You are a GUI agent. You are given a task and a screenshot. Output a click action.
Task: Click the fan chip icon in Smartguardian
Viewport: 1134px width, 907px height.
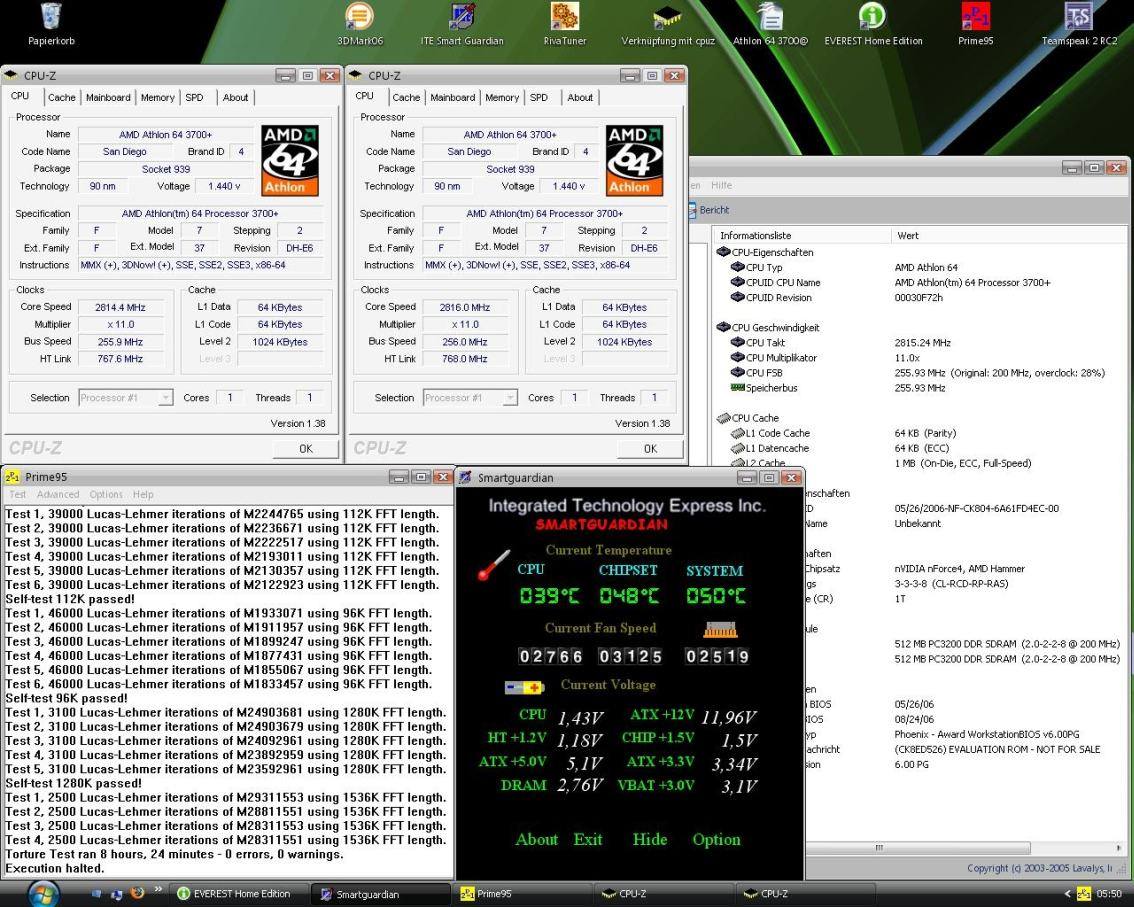pos(720,629)
